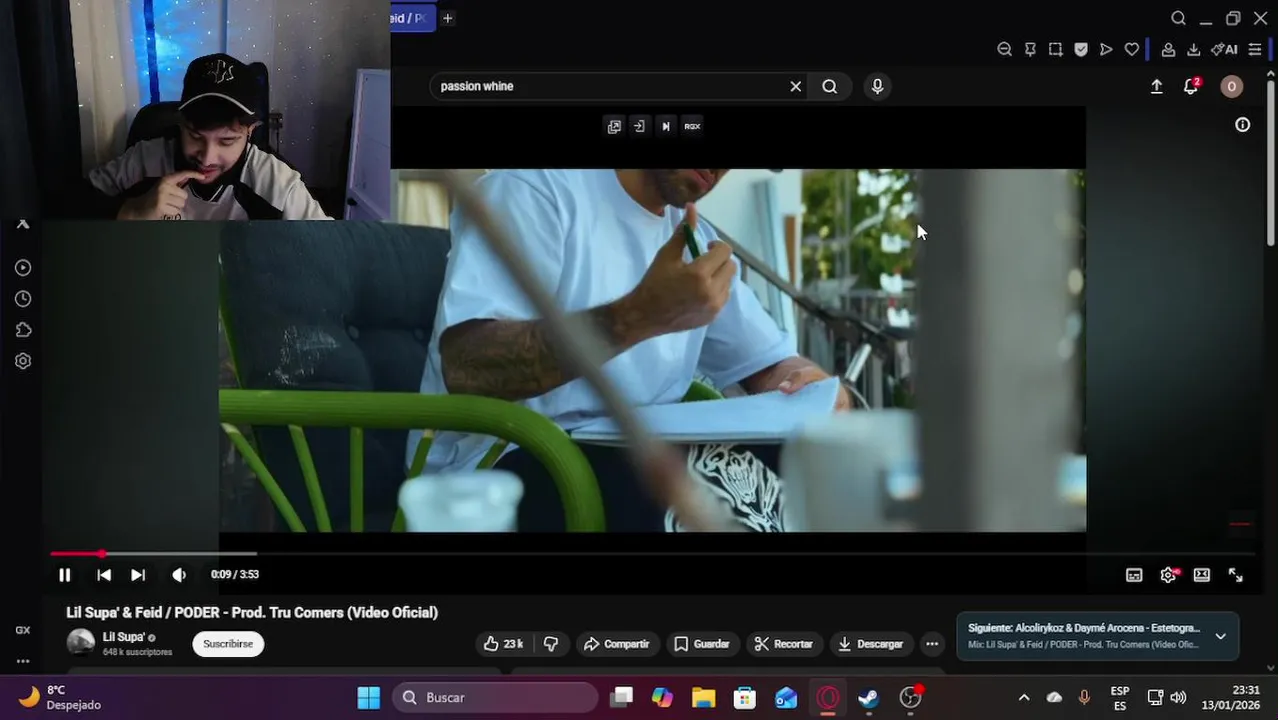The image size is (1278, 720).
Task: Open extensions cube in Opera sidebar
Action: click(23, 330)
